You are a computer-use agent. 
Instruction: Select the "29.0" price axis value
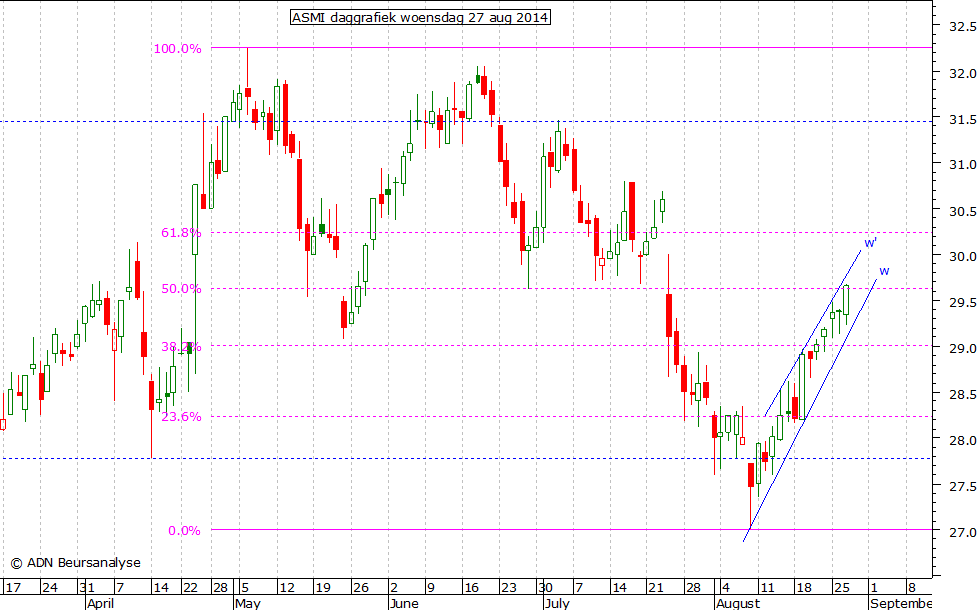click(x=962, y=348)
